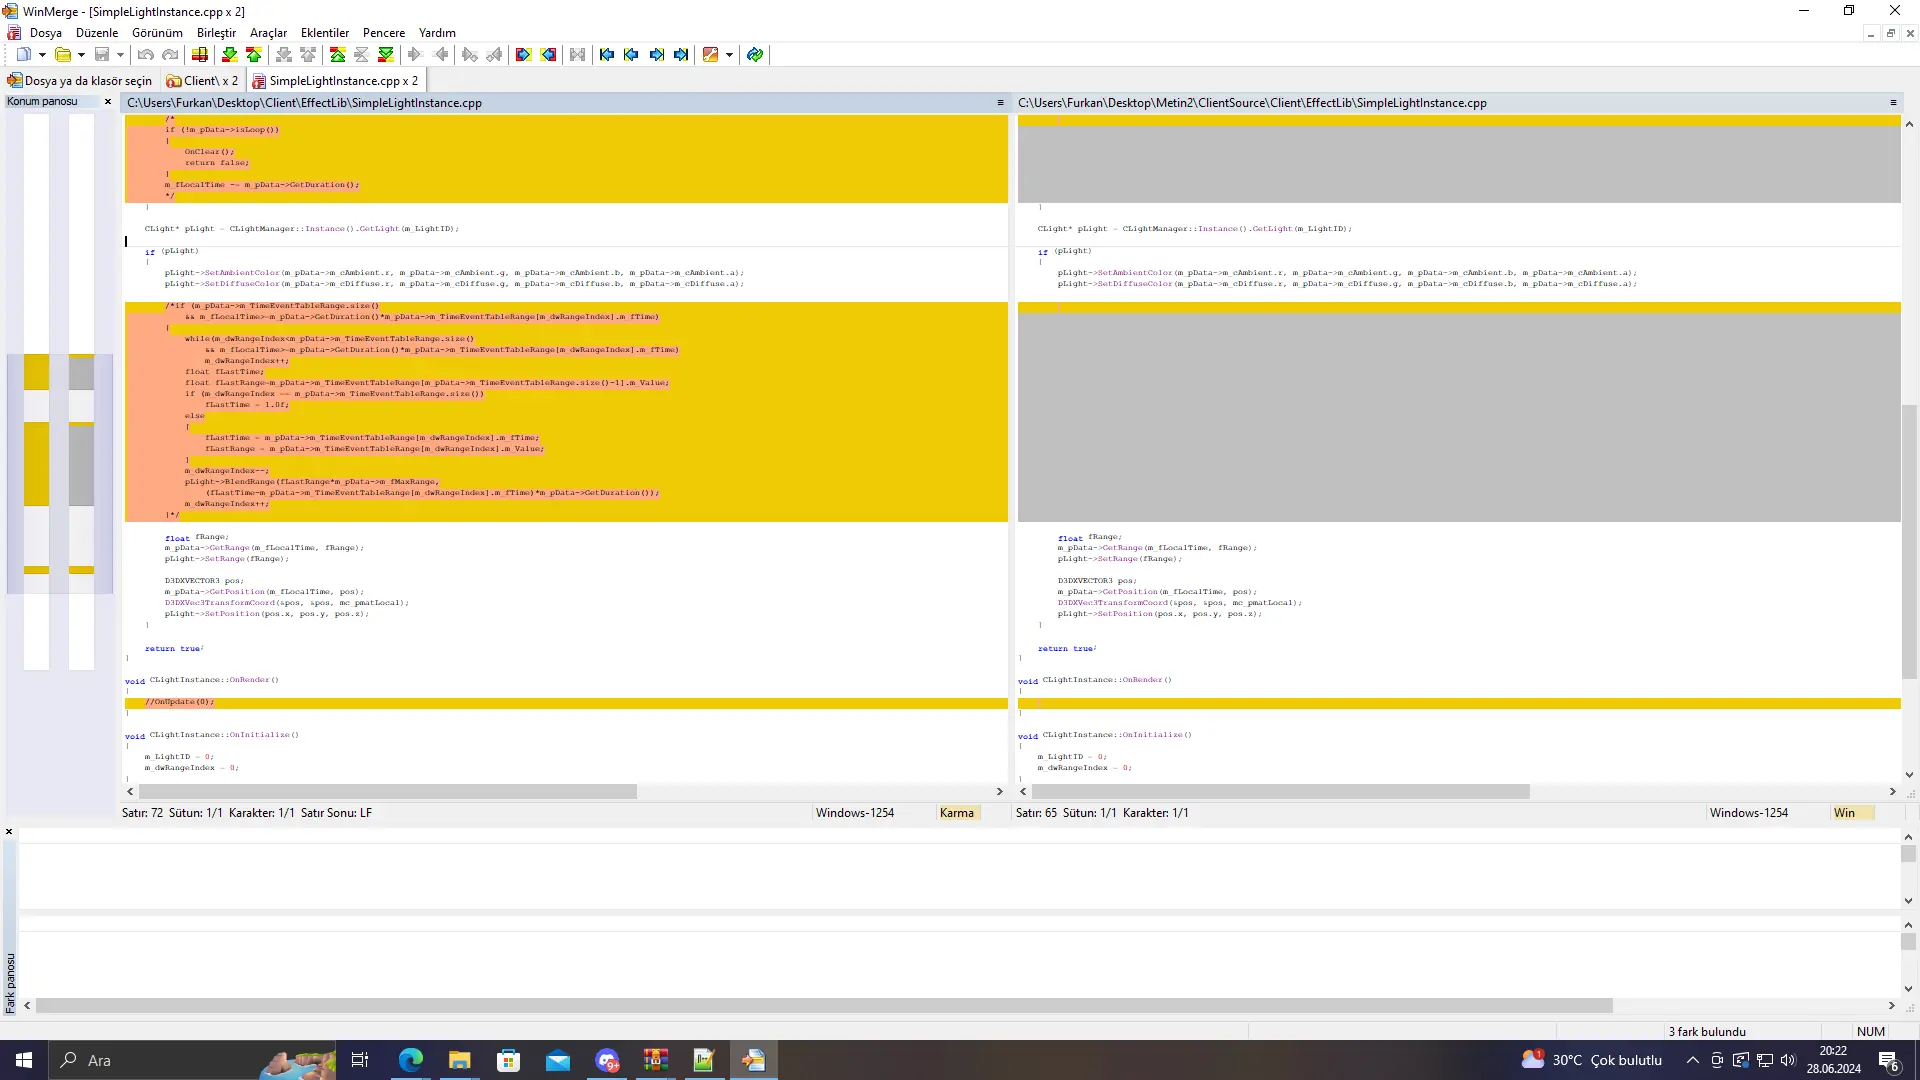This screenshot has height=1080, width=1920.
Task: Click Copy Right and Advance icon
Action: [470, 55]
